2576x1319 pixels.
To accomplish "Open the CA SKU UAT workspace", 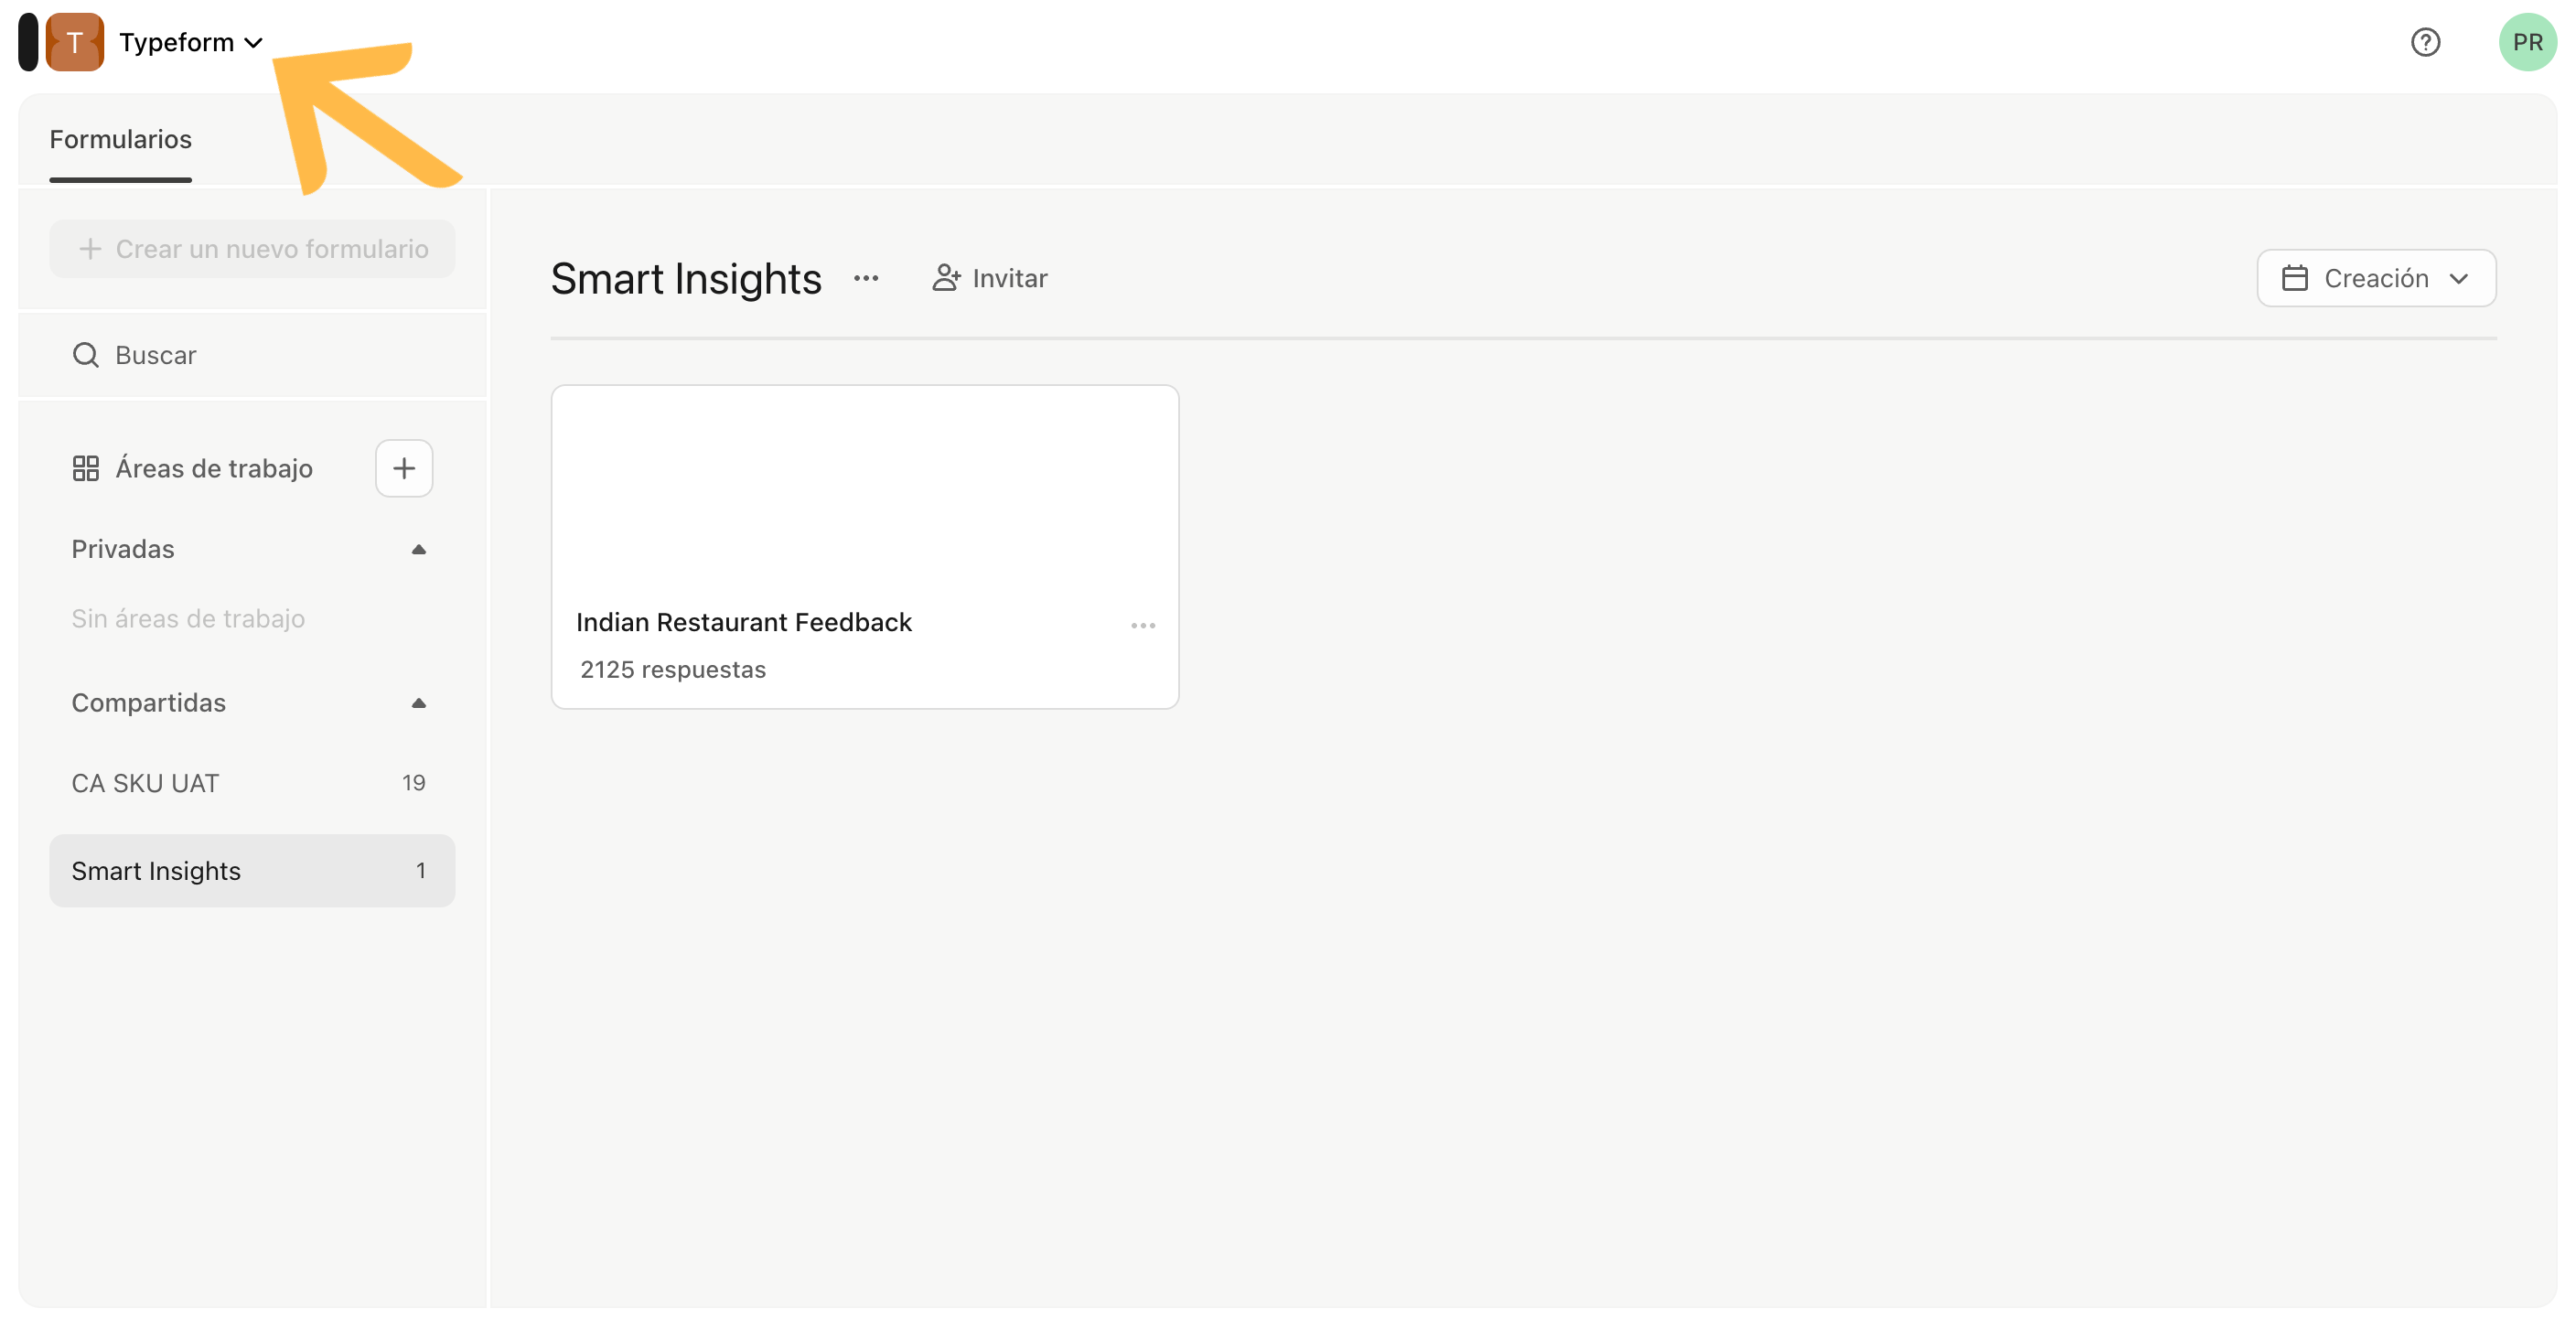I will point(252,783).
